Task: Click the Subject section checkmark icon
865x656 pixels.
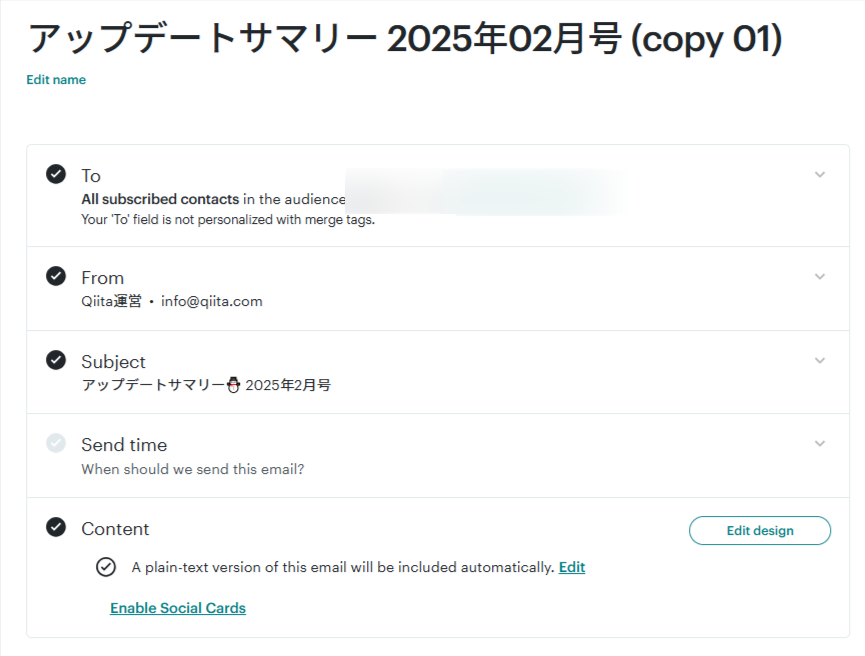Action: click(56, 361)
